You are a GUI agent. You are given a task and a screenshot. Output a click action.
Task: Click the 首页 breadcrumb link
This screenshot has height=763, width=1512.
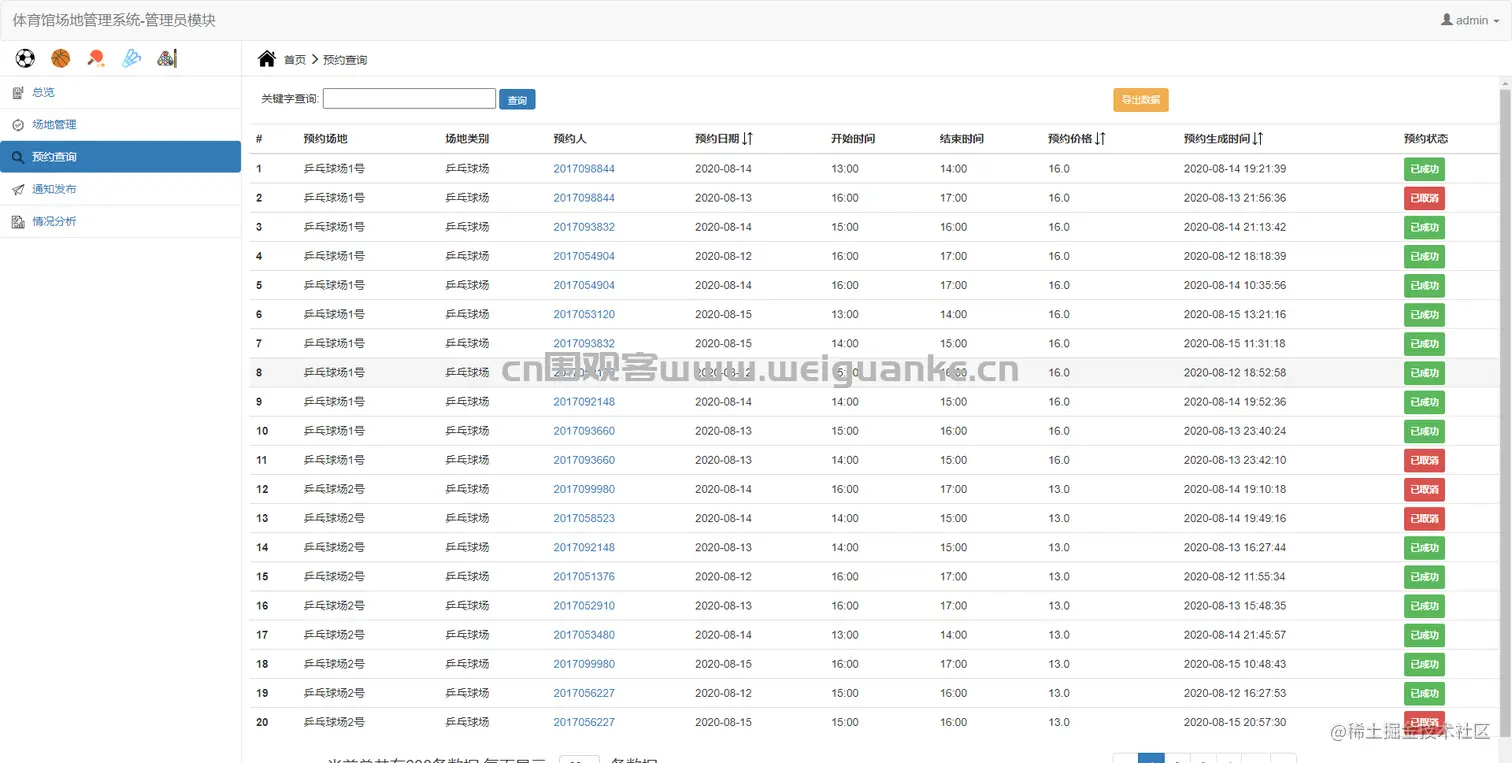(295, 60)
